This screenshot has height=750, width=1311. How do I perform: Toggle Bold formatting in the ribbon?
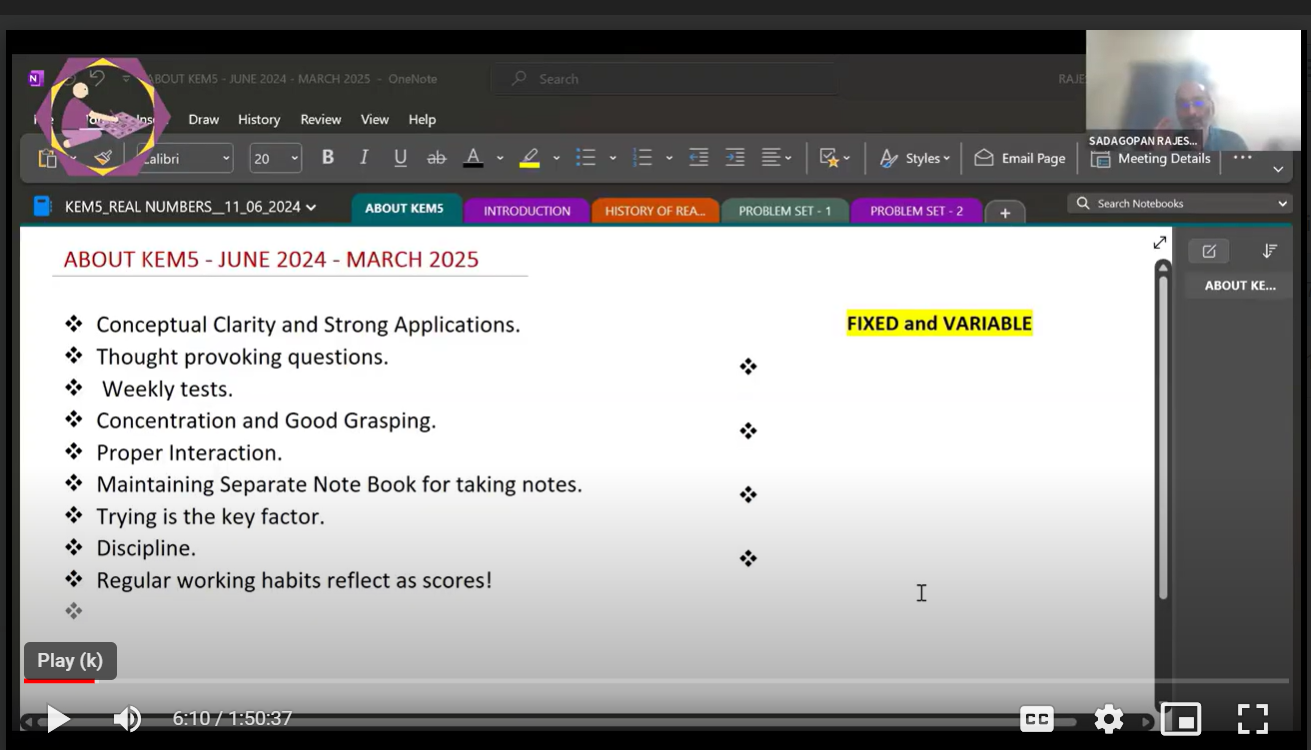[327, 158]
